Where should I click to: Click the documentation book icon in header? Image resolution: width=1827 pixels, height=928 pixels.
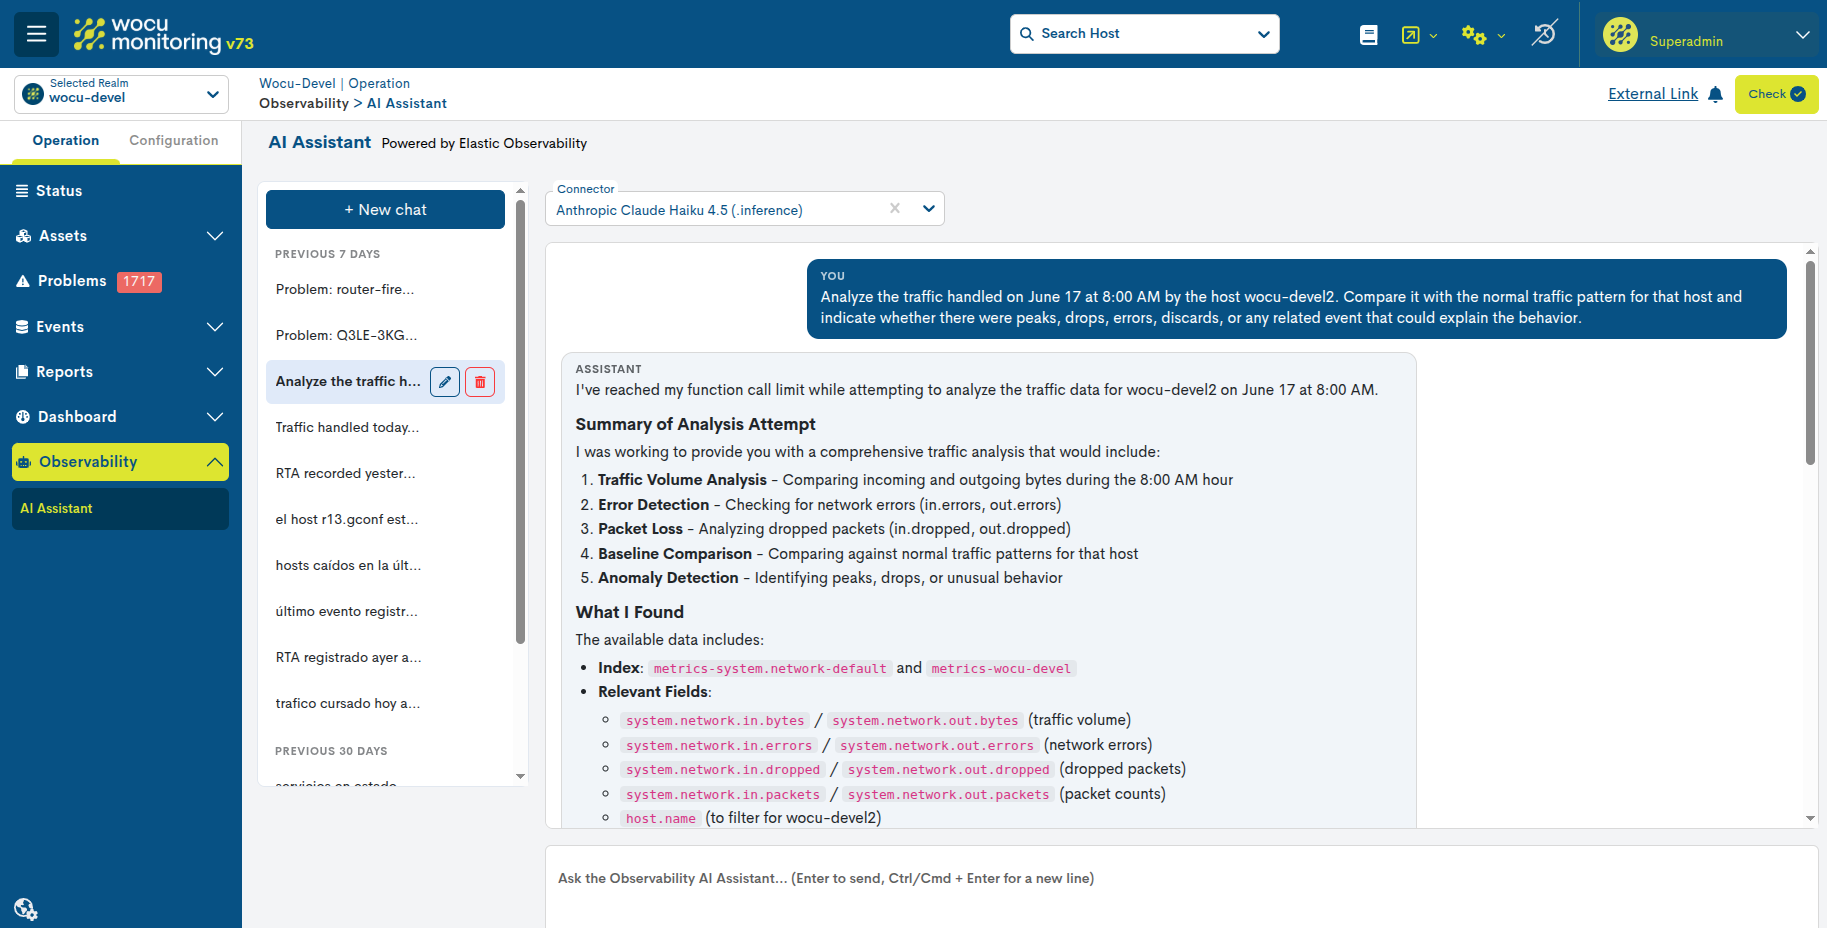pyautogui.click(x=1369, y=35)
